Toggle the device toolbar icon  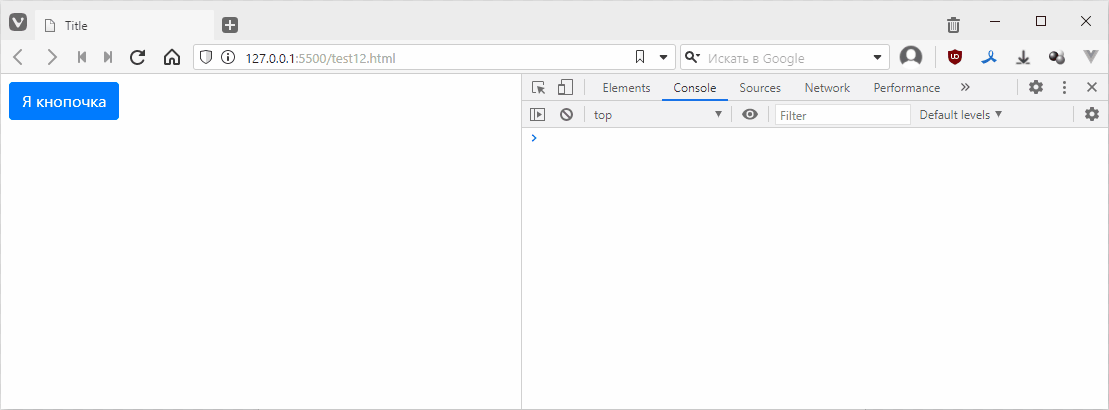point(565,88)
